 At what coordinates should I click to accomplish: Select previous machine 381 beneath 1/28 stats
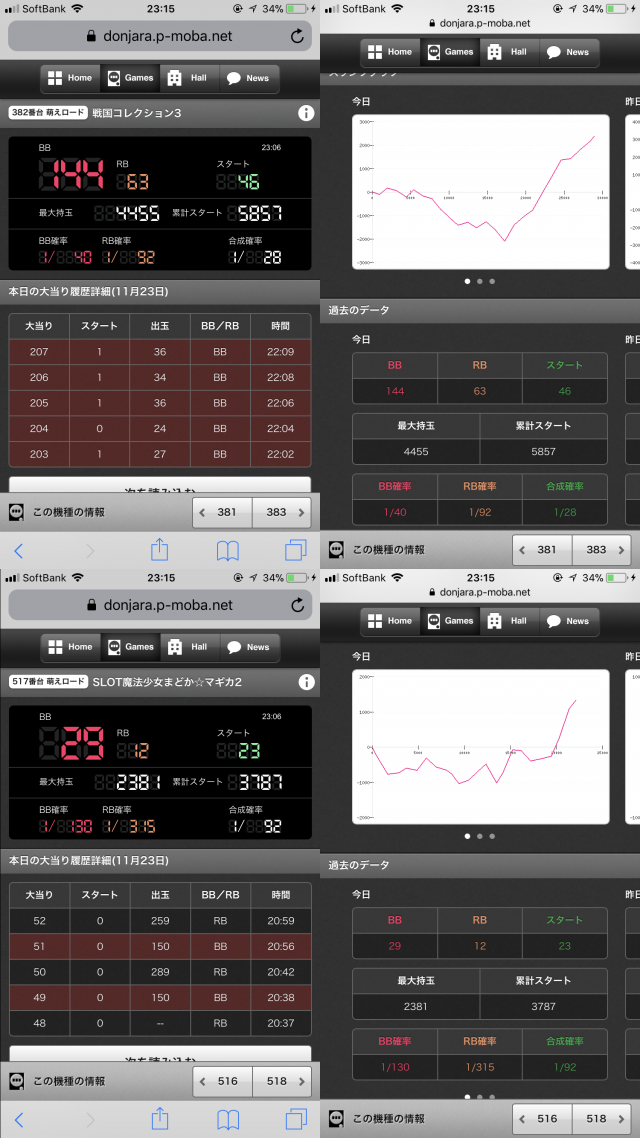tap(541, 550)
